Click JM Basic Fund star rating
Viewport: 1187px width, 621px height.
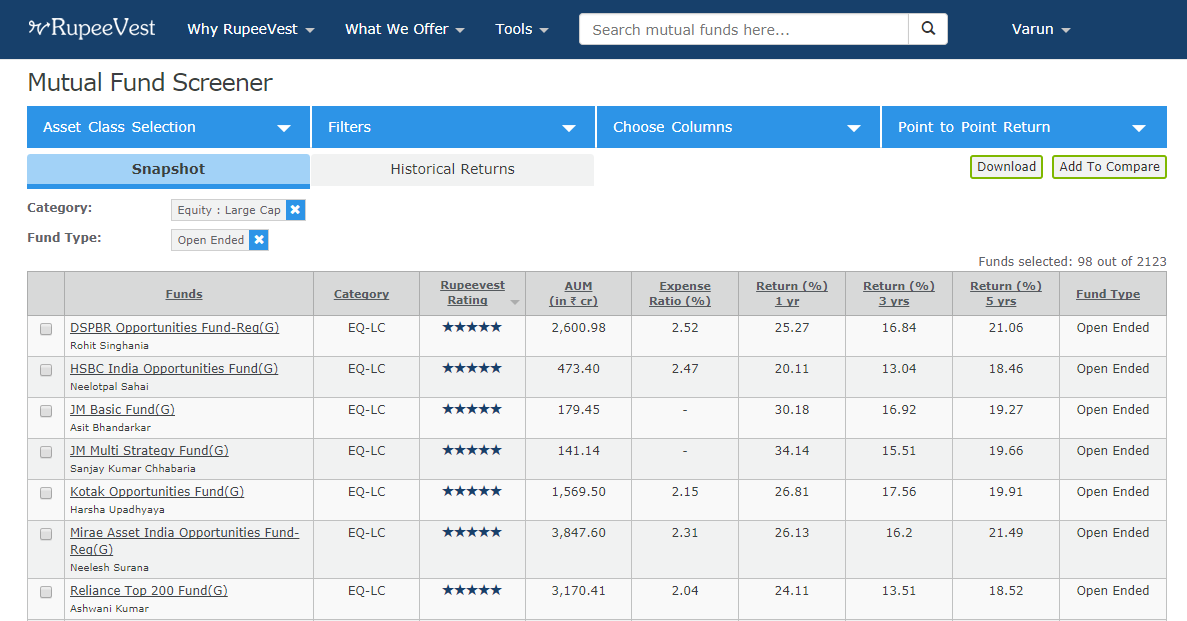(472, 409)
